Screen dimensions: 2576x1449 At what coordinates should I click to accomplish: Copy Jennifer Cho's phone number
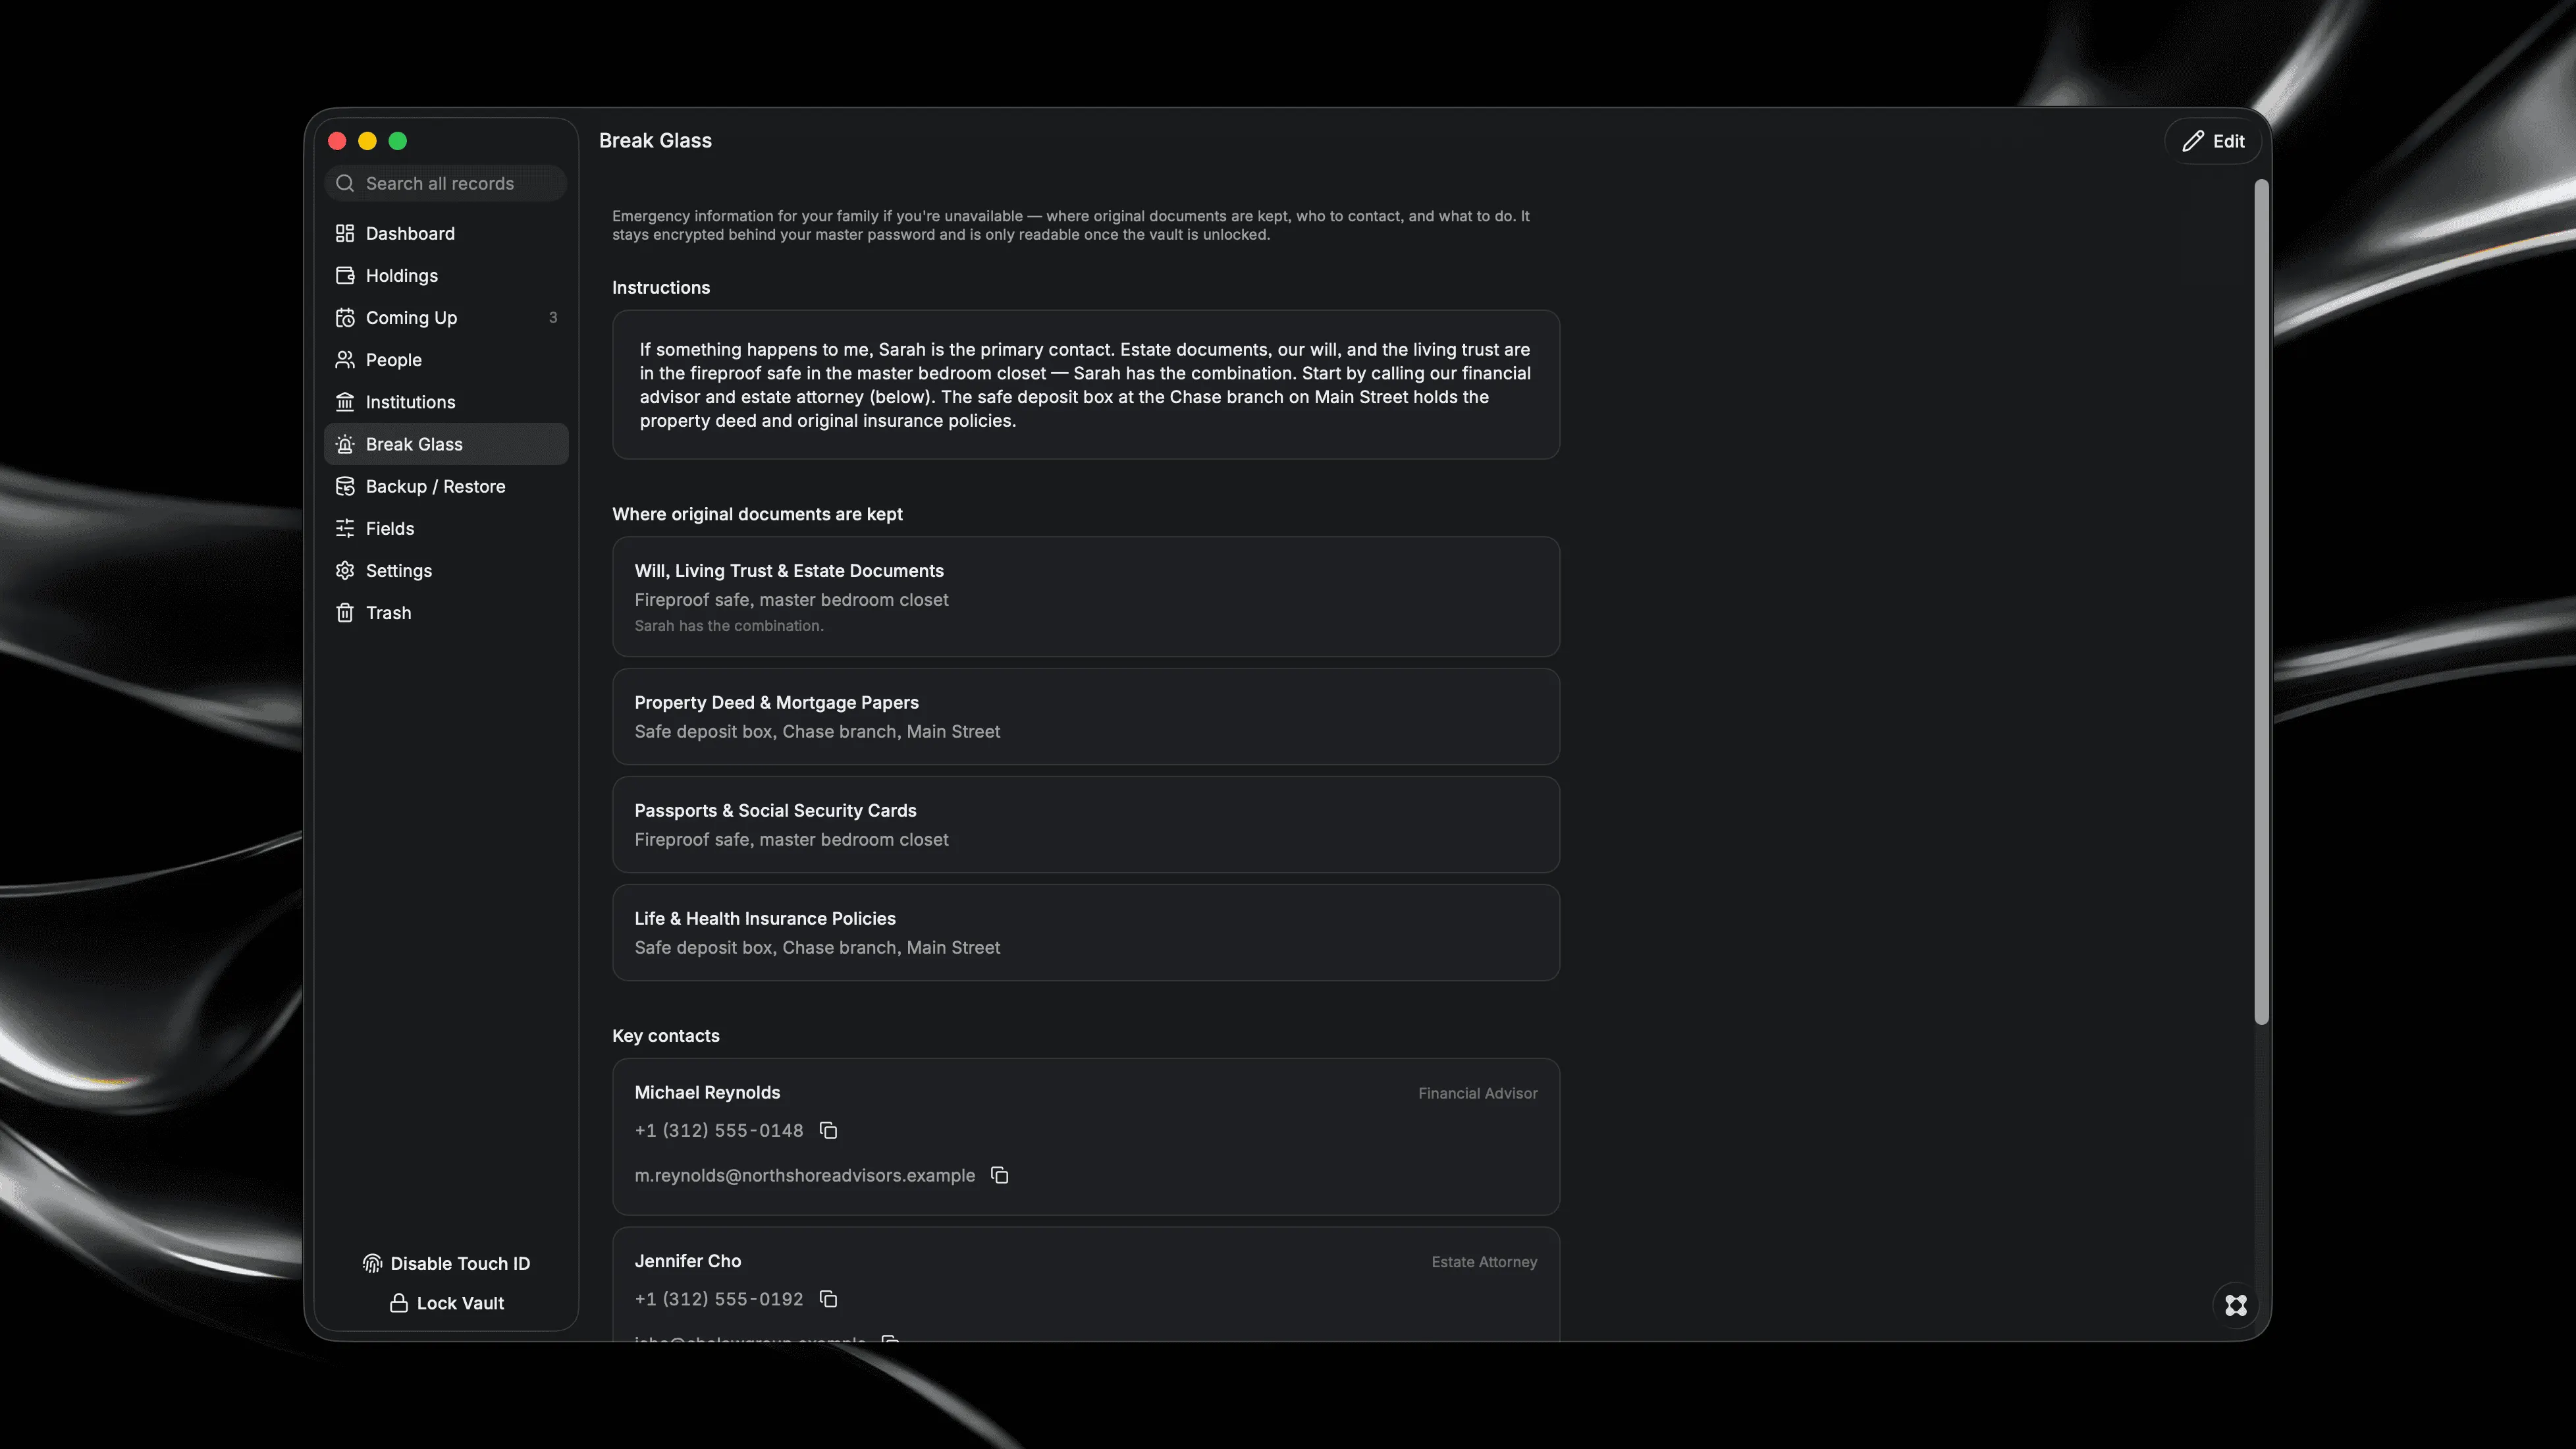tap(828, 1299)
